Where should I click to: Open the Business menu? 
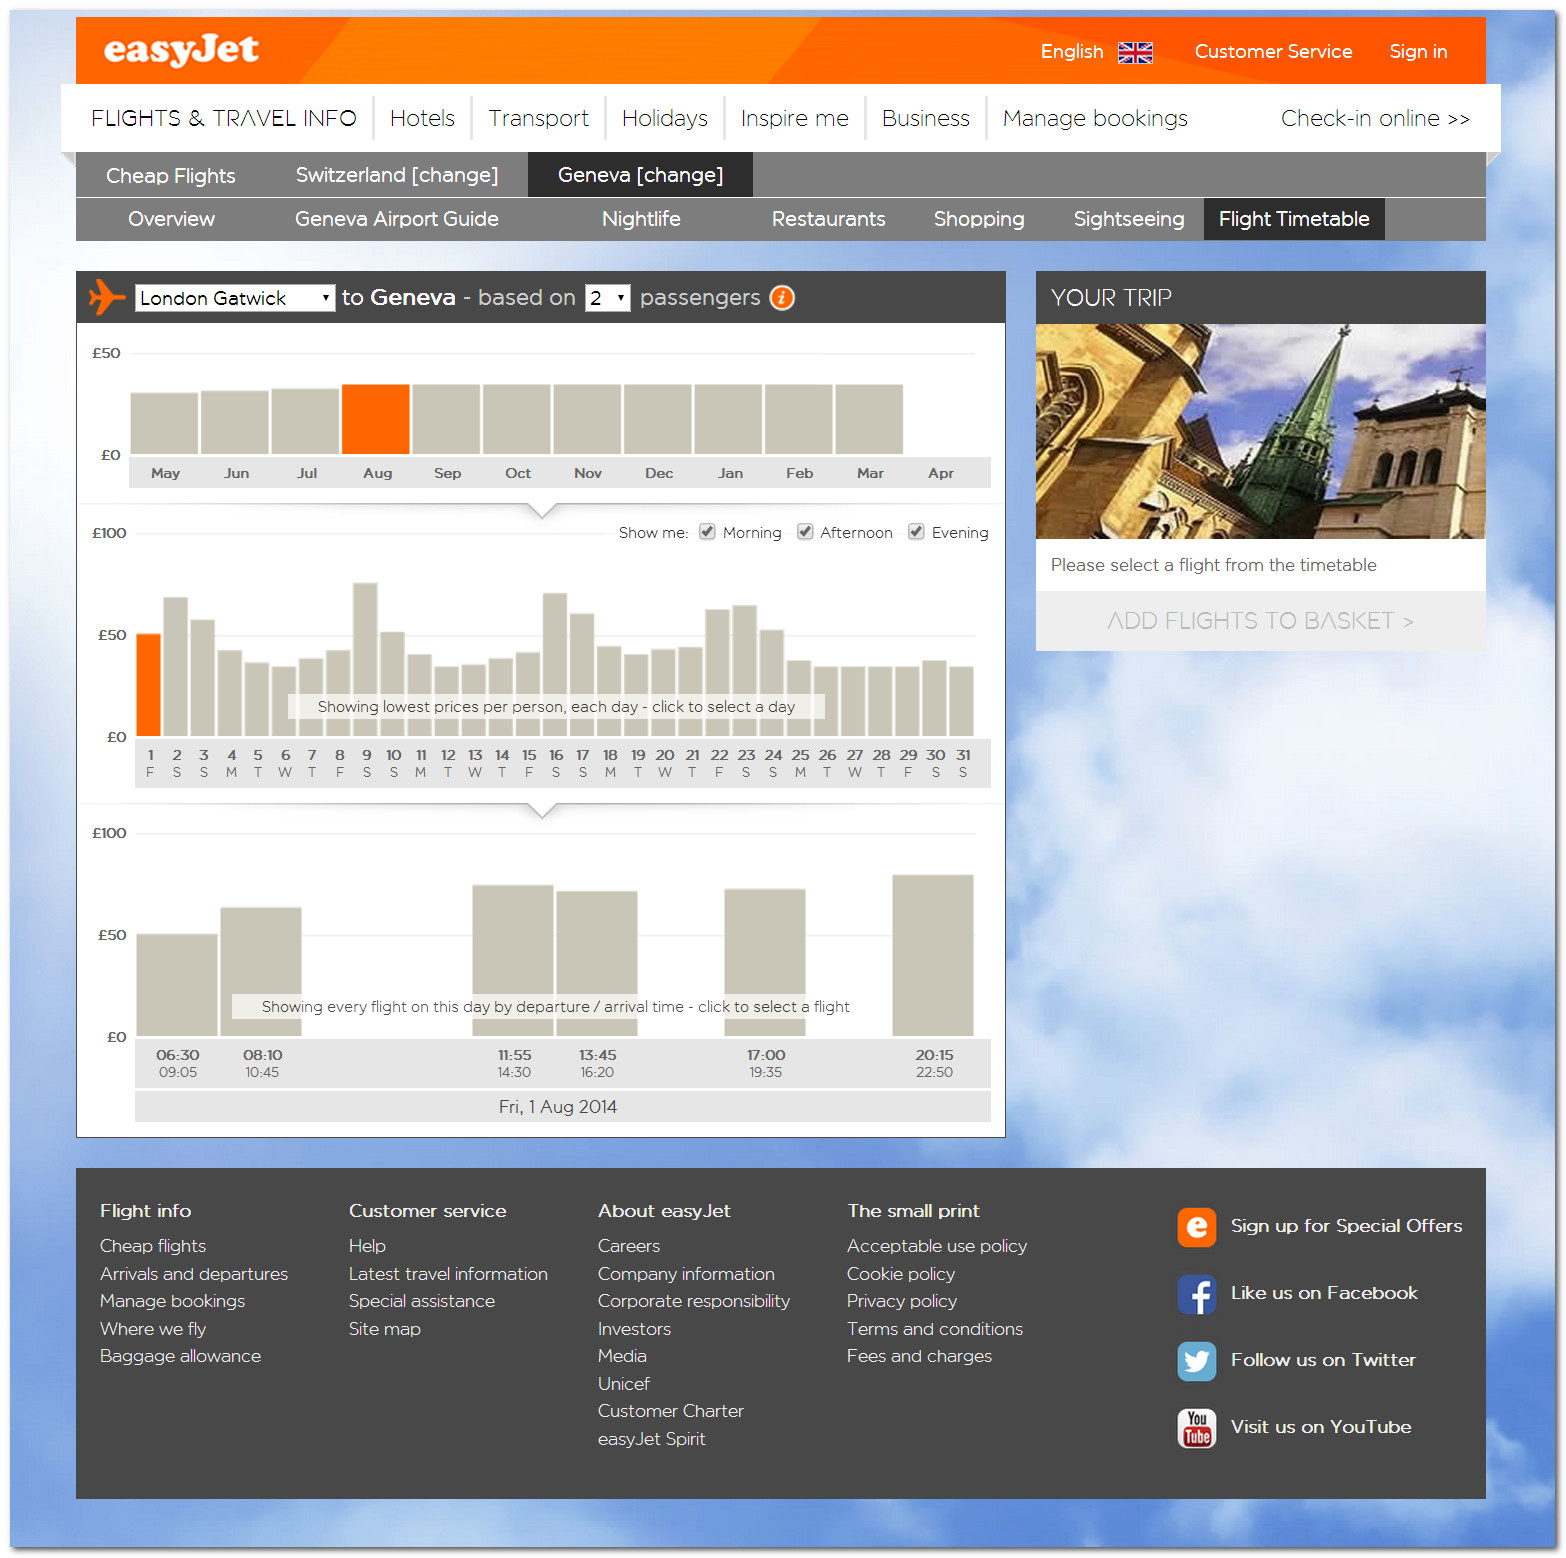coord(926,118)
